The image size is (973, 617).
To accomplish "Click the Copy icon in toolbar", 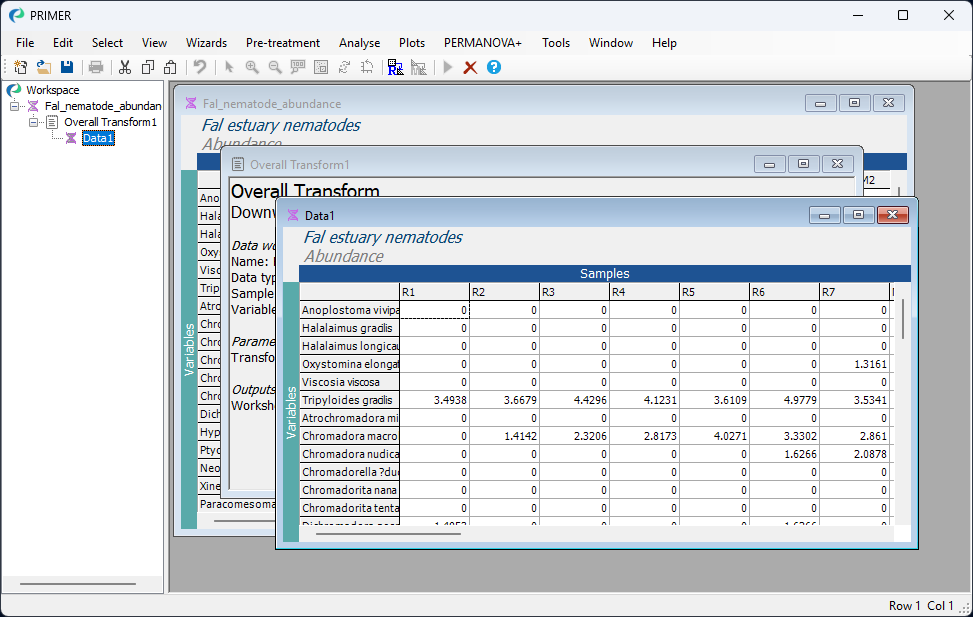I will pyautogui.click(x=148, y=67).
